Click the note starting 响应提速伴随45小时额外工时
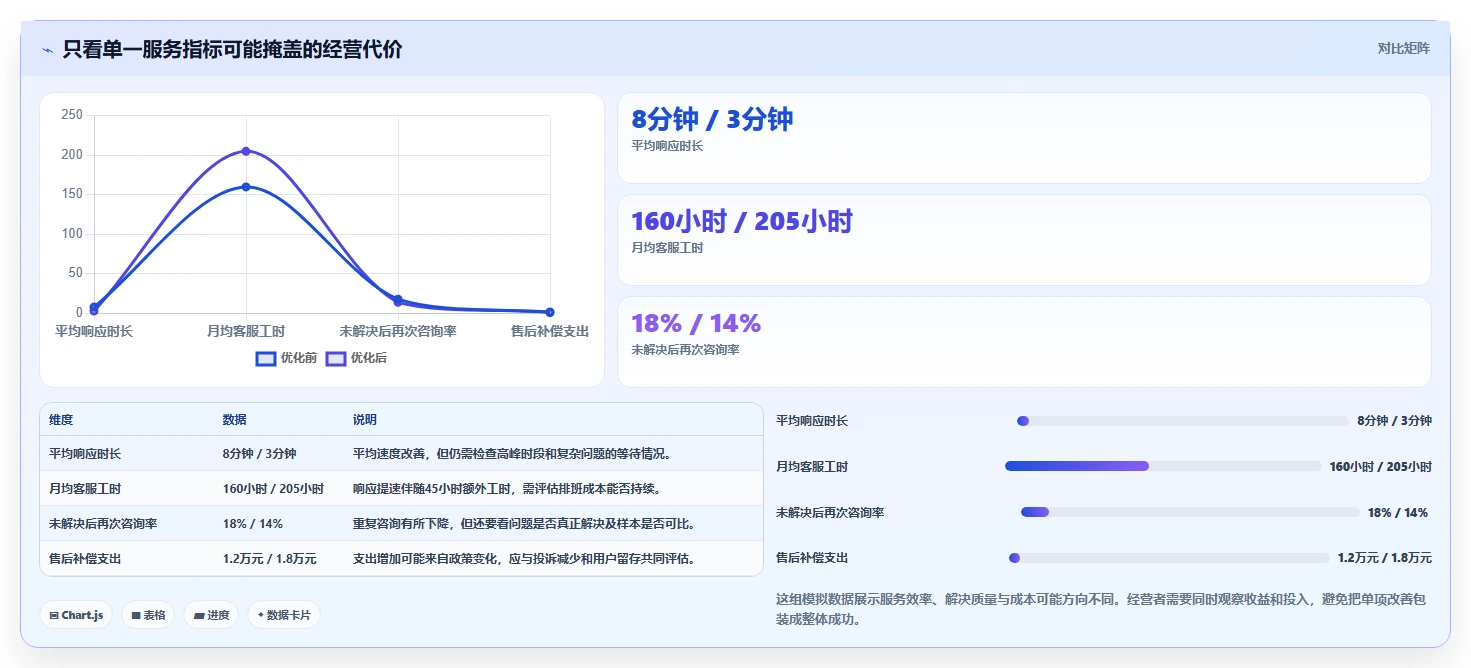This screenshot has height=668, width=1471. click(x=507, y=489)
